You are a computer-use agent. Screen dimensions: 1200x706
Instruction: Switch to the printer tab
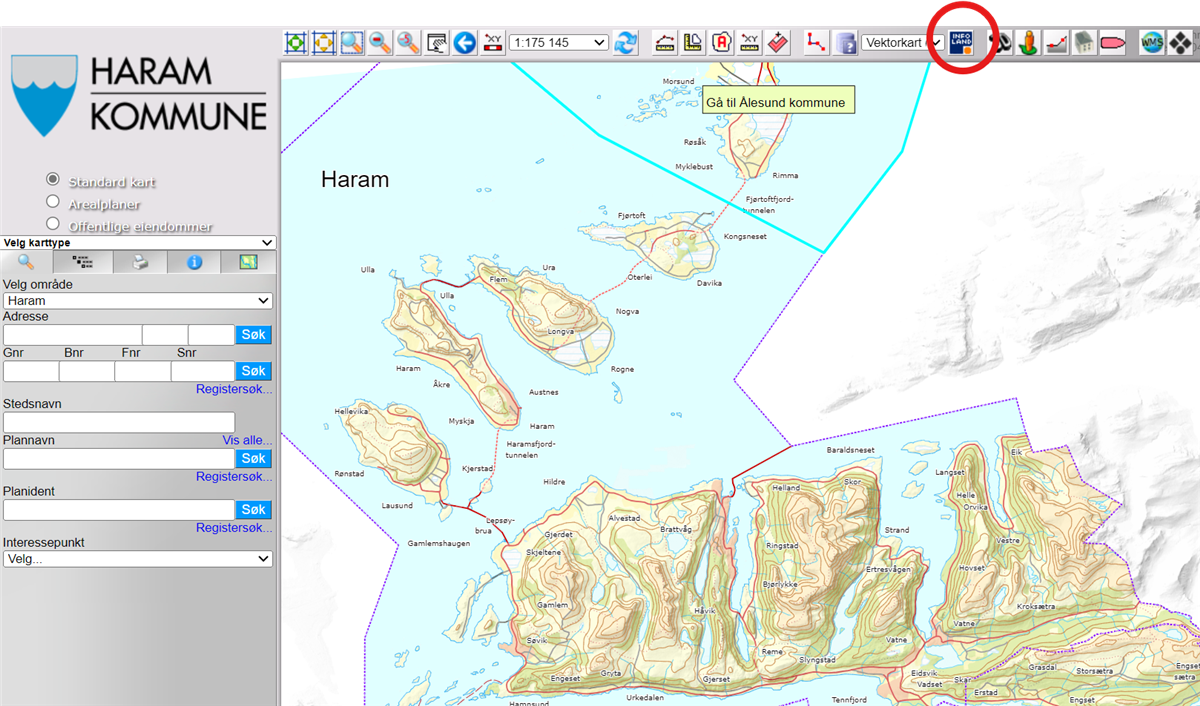click(140, 263)
